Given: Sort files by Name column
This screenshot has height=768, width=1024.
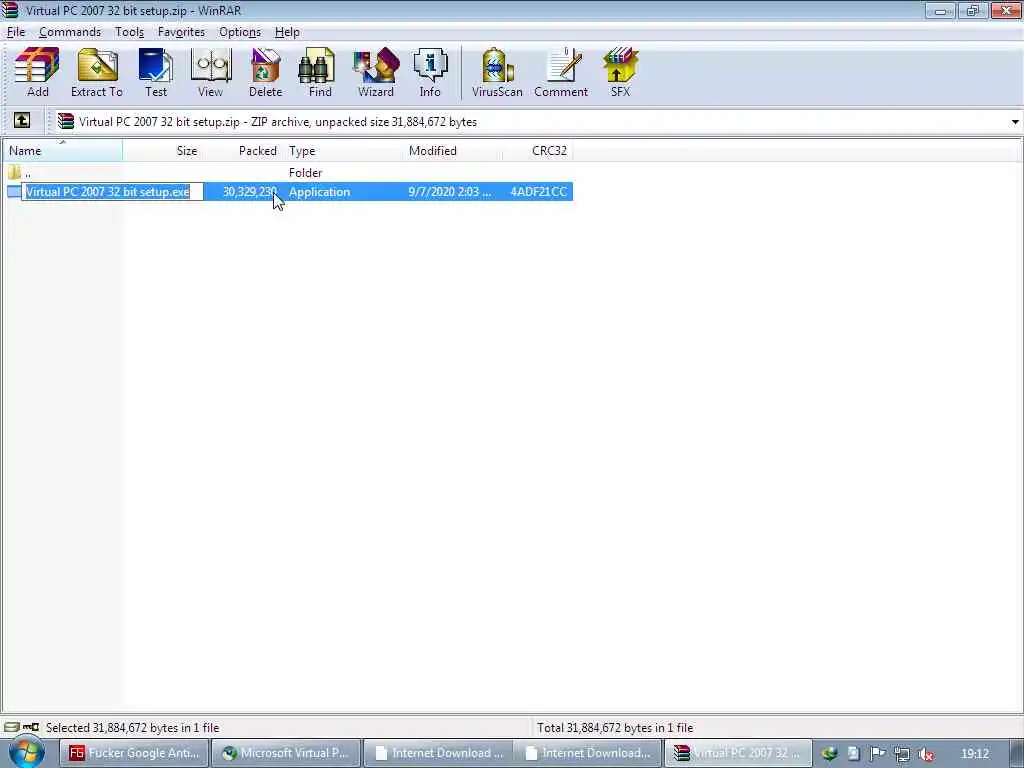Looking at the screenshot, I should tap(63, 151).
